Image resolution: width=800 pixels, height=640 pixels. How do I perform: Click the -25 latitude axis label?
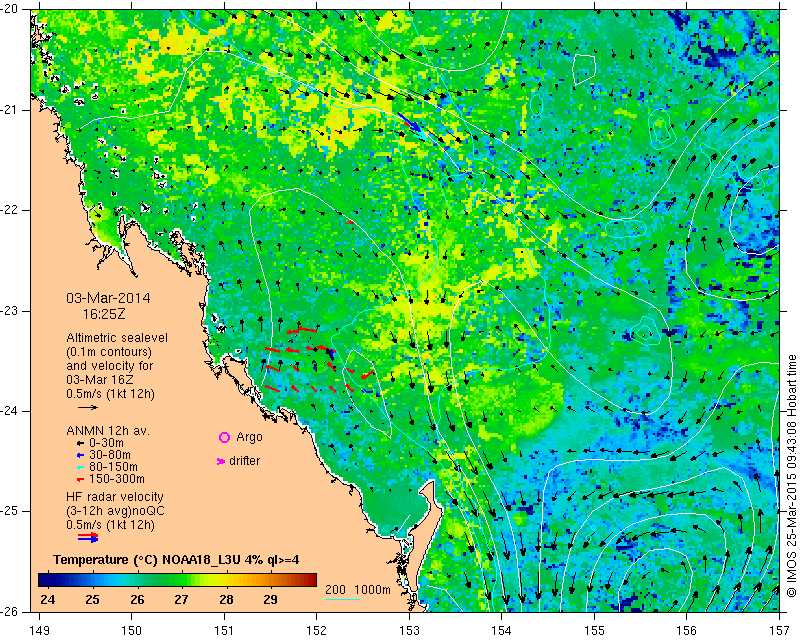11,511
